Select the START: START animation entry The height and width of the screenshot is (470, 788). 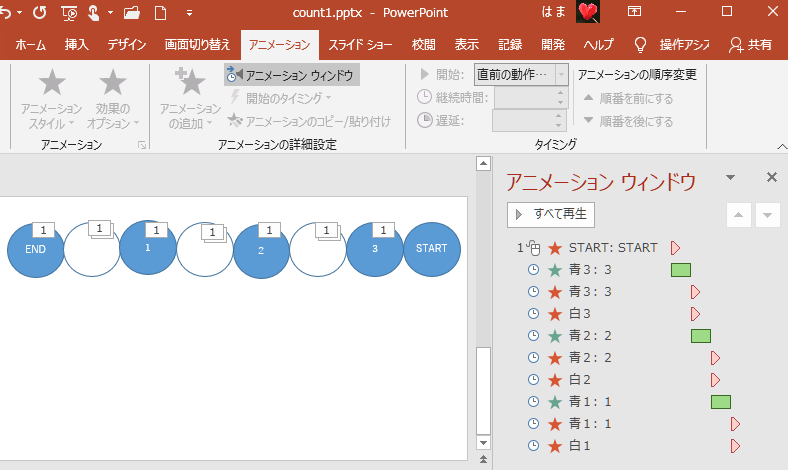click(x=612, y=247)
